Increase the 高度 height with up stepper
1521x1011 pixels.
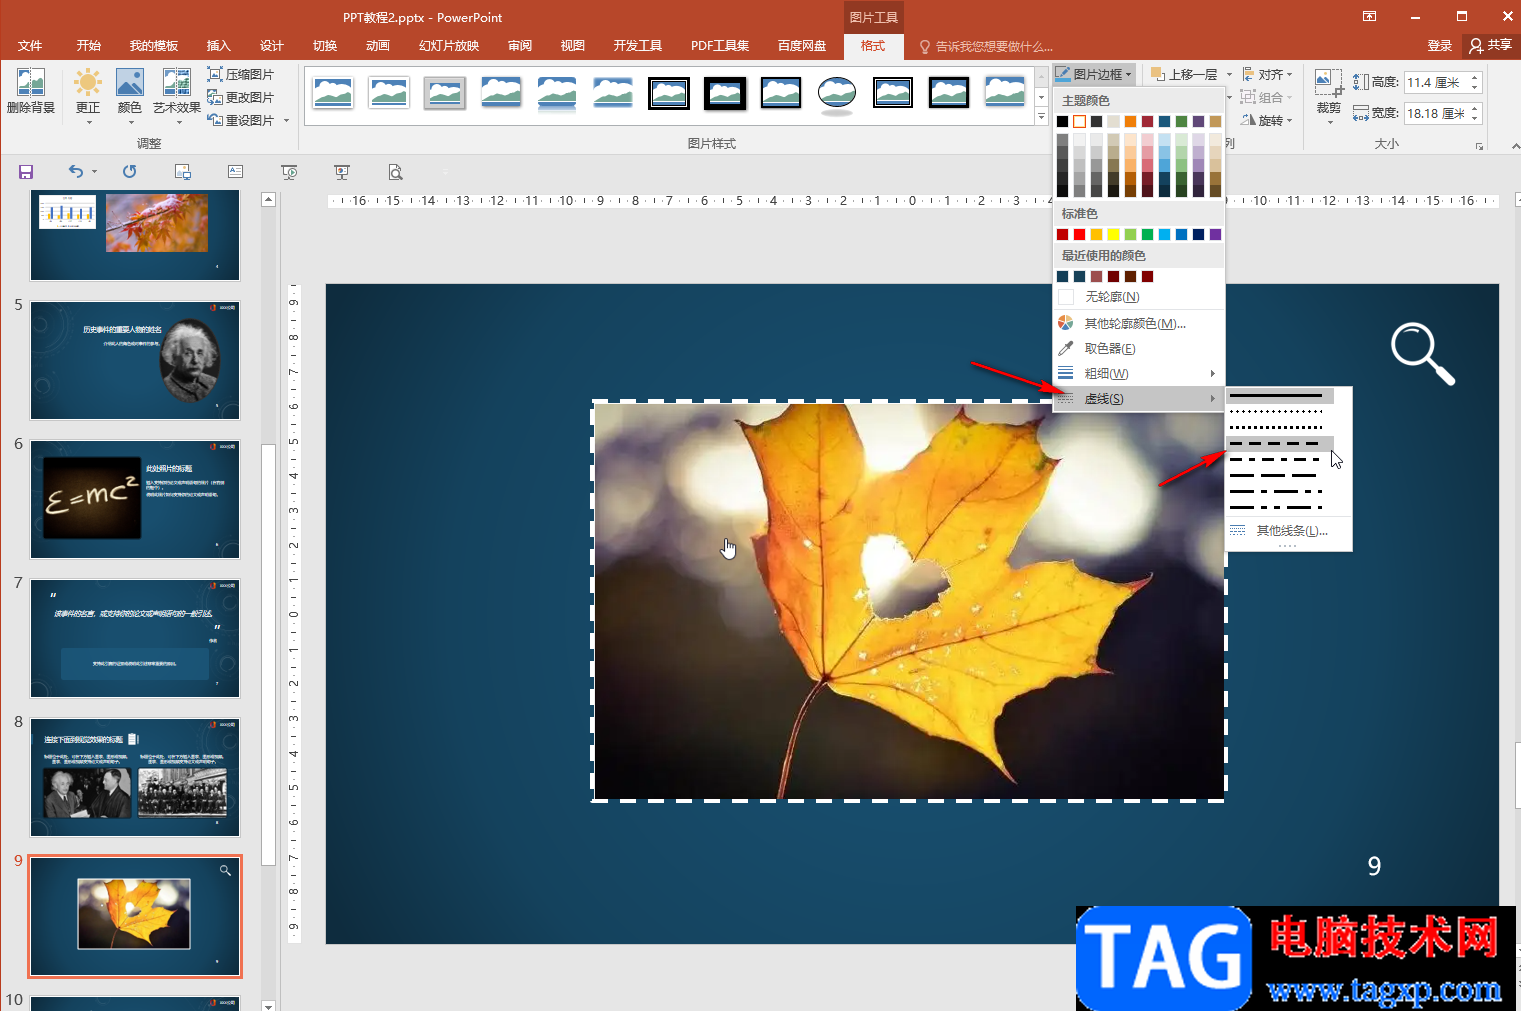pos(1474,77)
